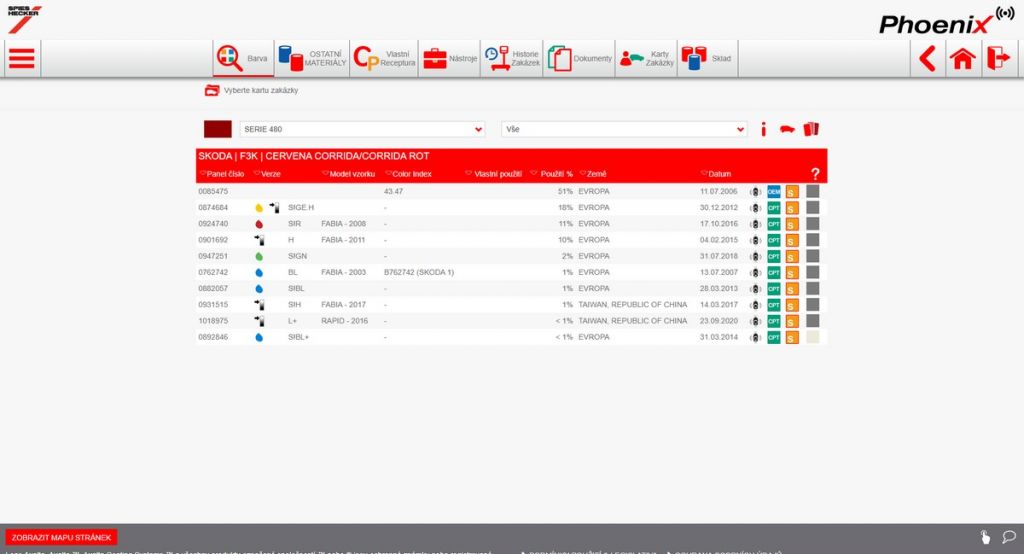
Task: Click the Vyberte kartu zakázky link
Action: click(260, 90)
